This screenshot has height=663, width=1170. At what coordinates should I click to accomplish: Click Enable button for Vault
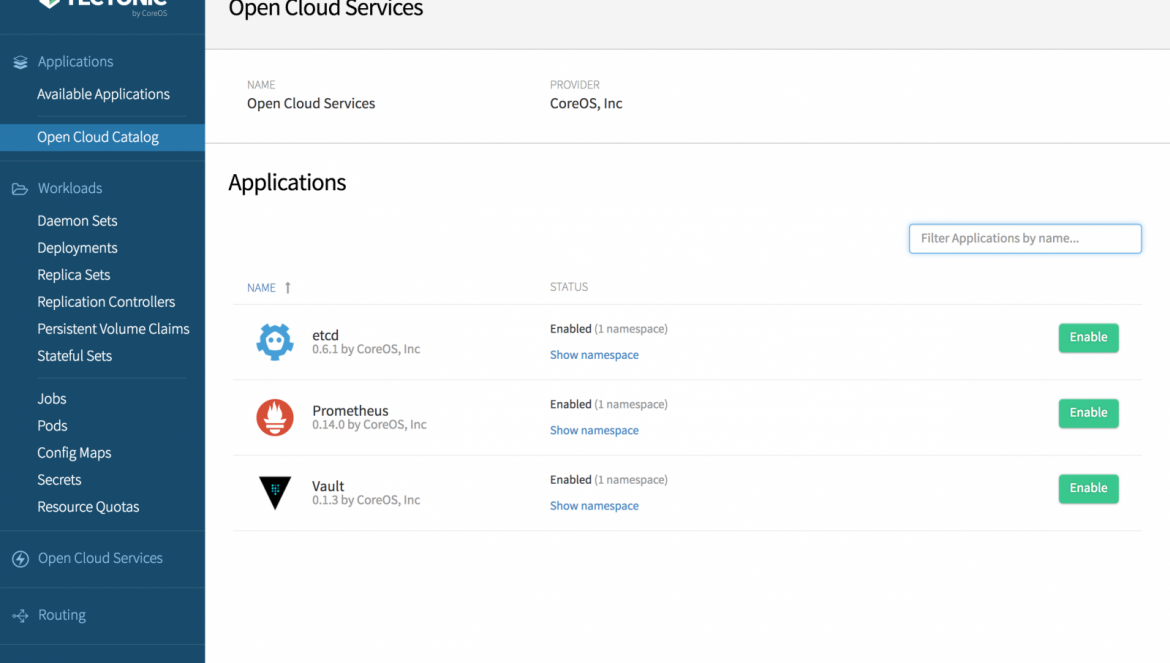(1088, 488)
